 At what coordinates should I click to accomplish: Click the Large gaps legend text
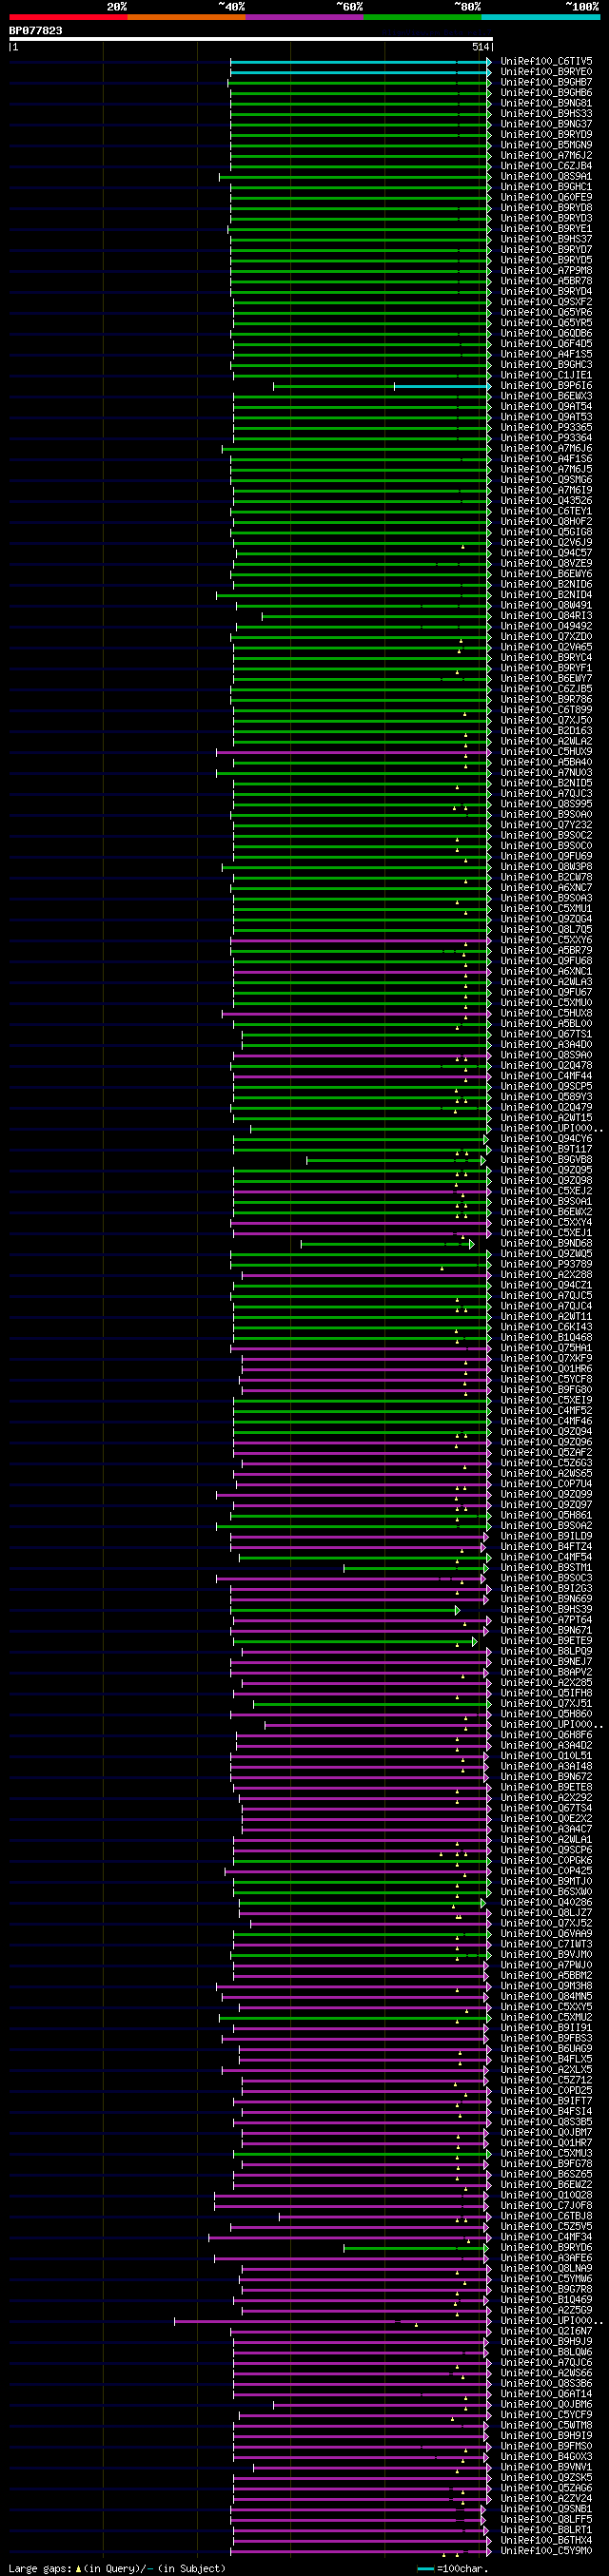[117, 2569]
